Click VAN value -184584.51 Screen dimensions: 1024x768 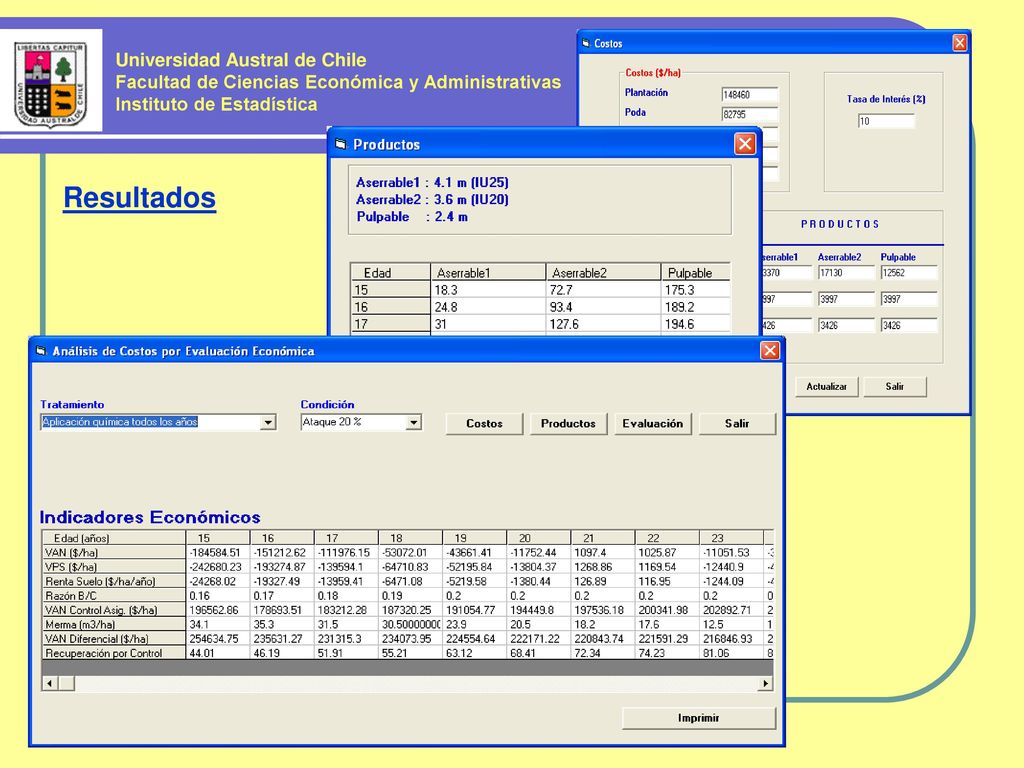(x=217, y=552)
